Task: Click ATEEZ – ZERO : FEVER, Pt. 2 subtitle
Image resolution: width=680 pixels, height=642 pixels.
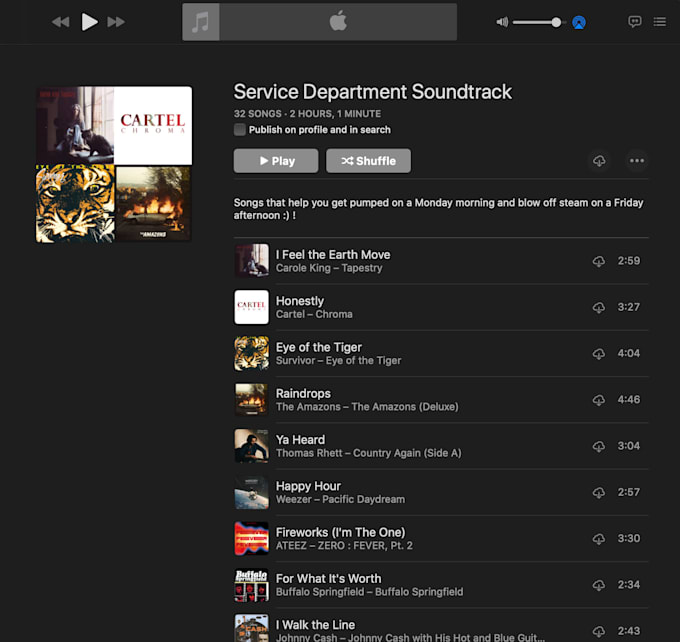Action: [344, 546]
